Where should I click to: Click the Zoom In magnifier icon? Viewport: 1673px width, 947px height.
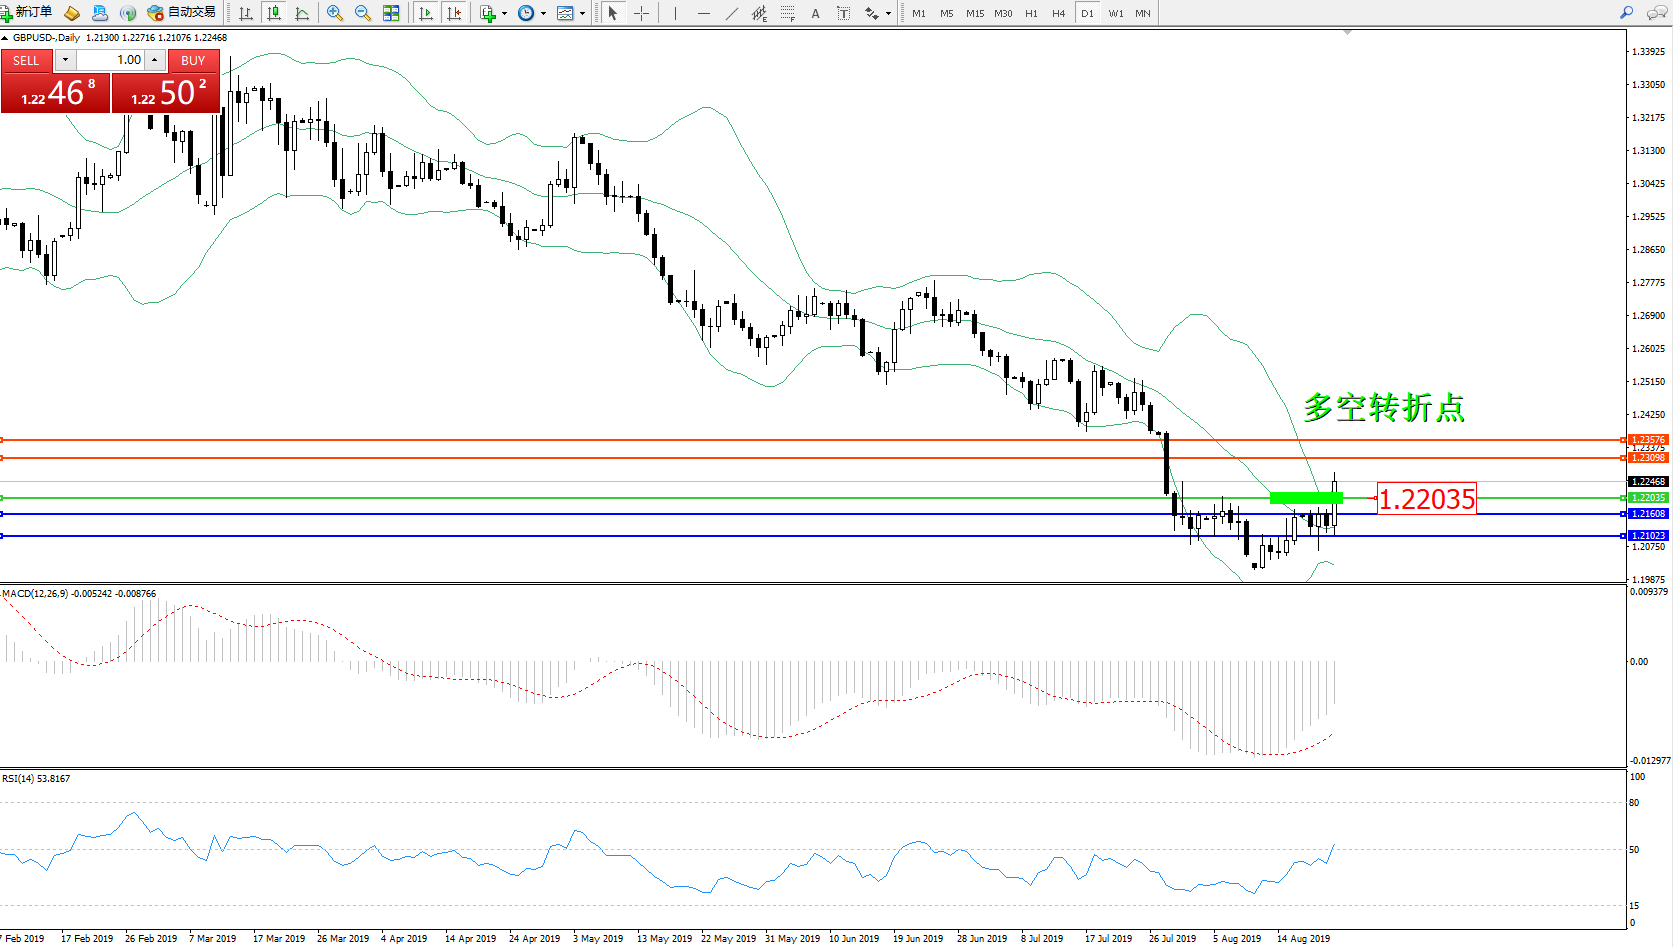[335, 13]
